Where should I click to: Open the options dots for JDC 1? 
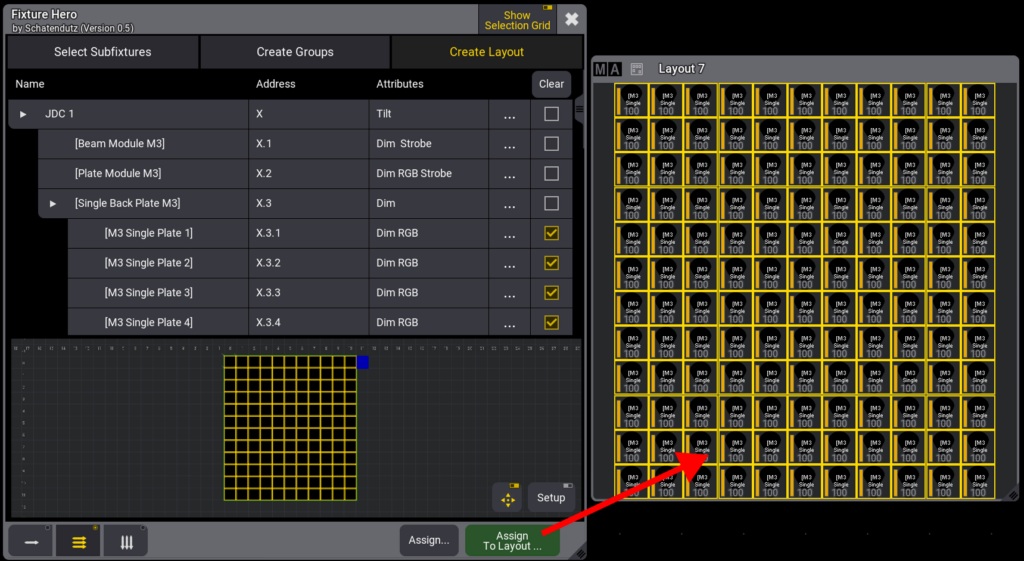[510, 114]
